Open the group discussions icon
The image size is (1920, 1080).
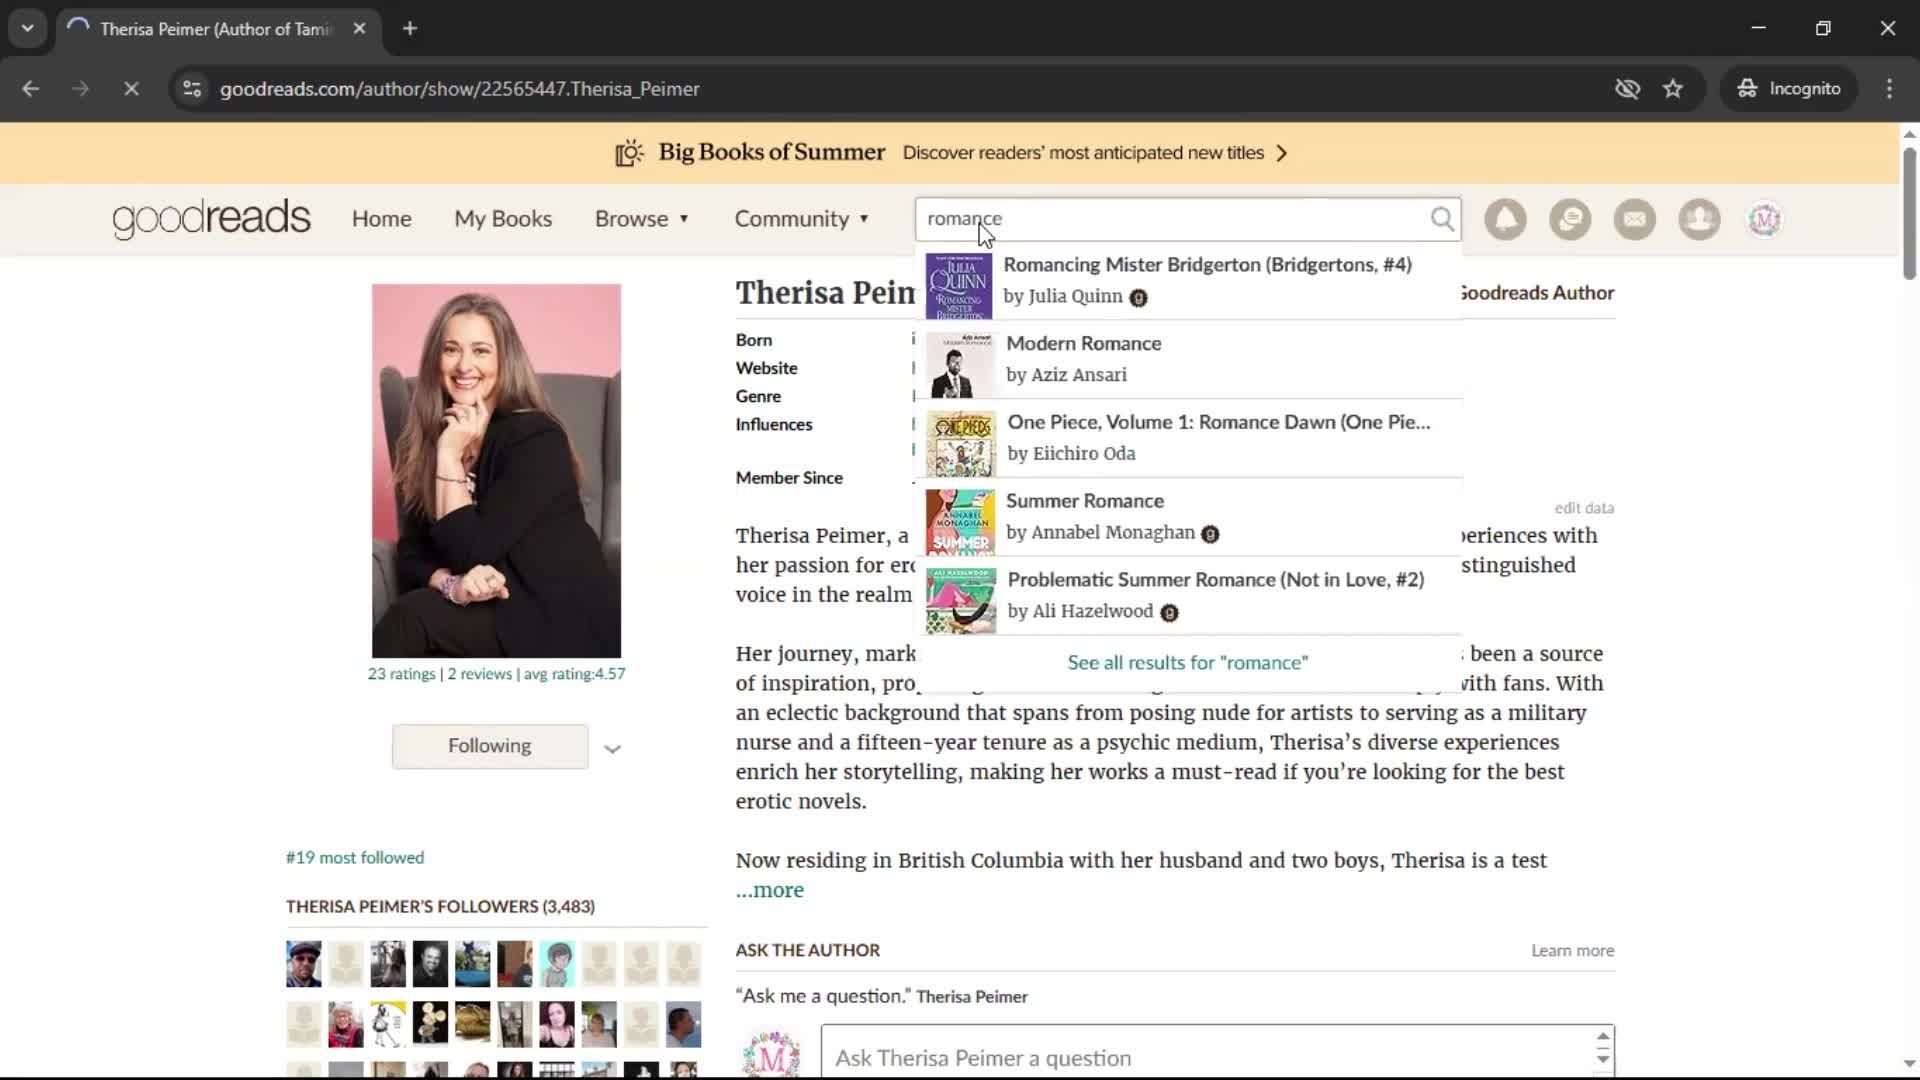click(1570, 219)
